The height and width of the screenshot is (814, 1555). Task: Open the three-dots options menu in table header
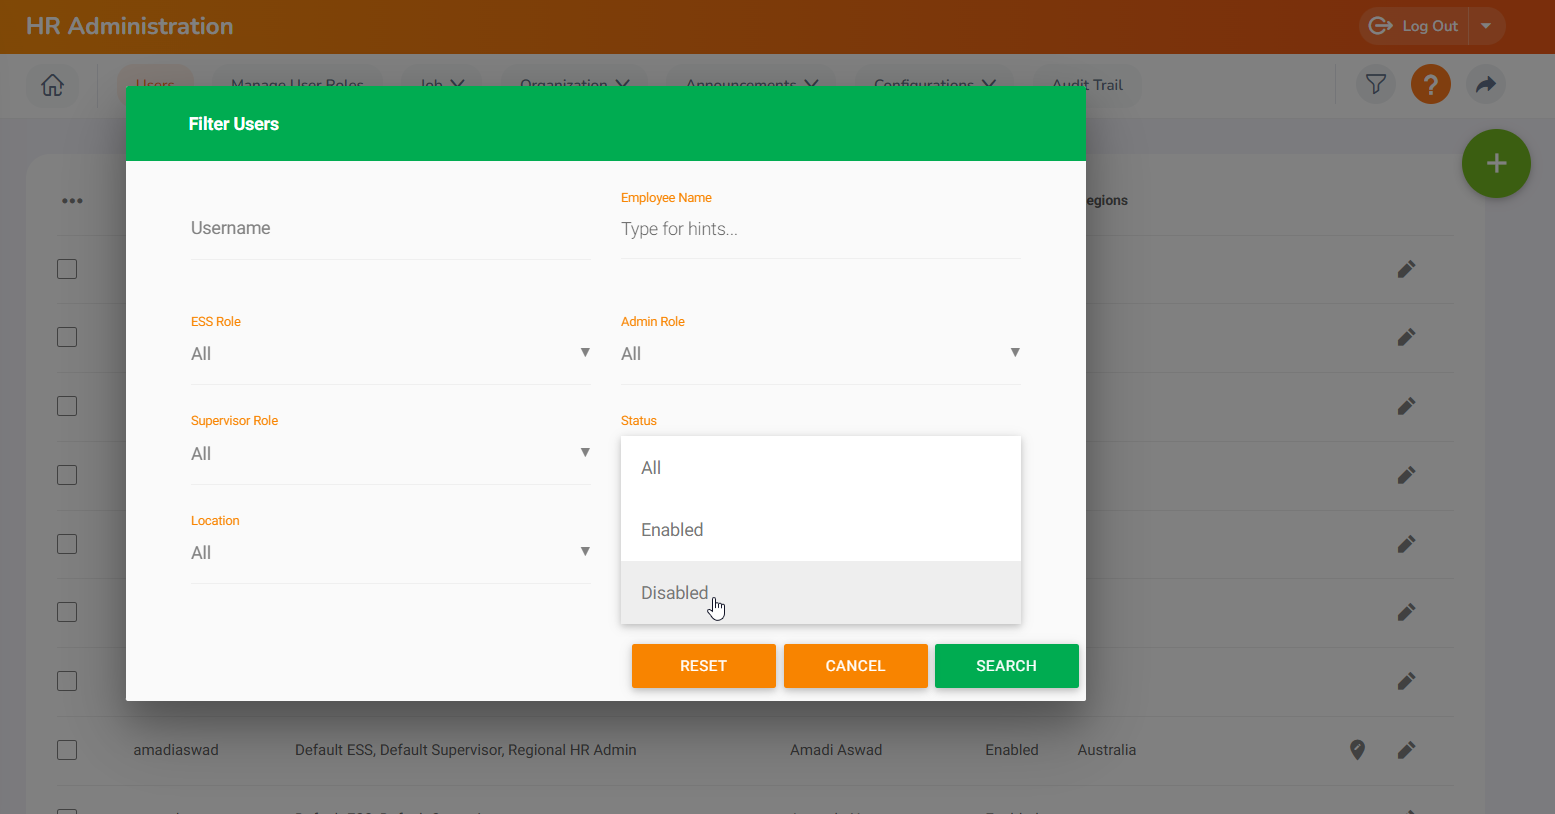pyautogui.click(x=72, y=201)
